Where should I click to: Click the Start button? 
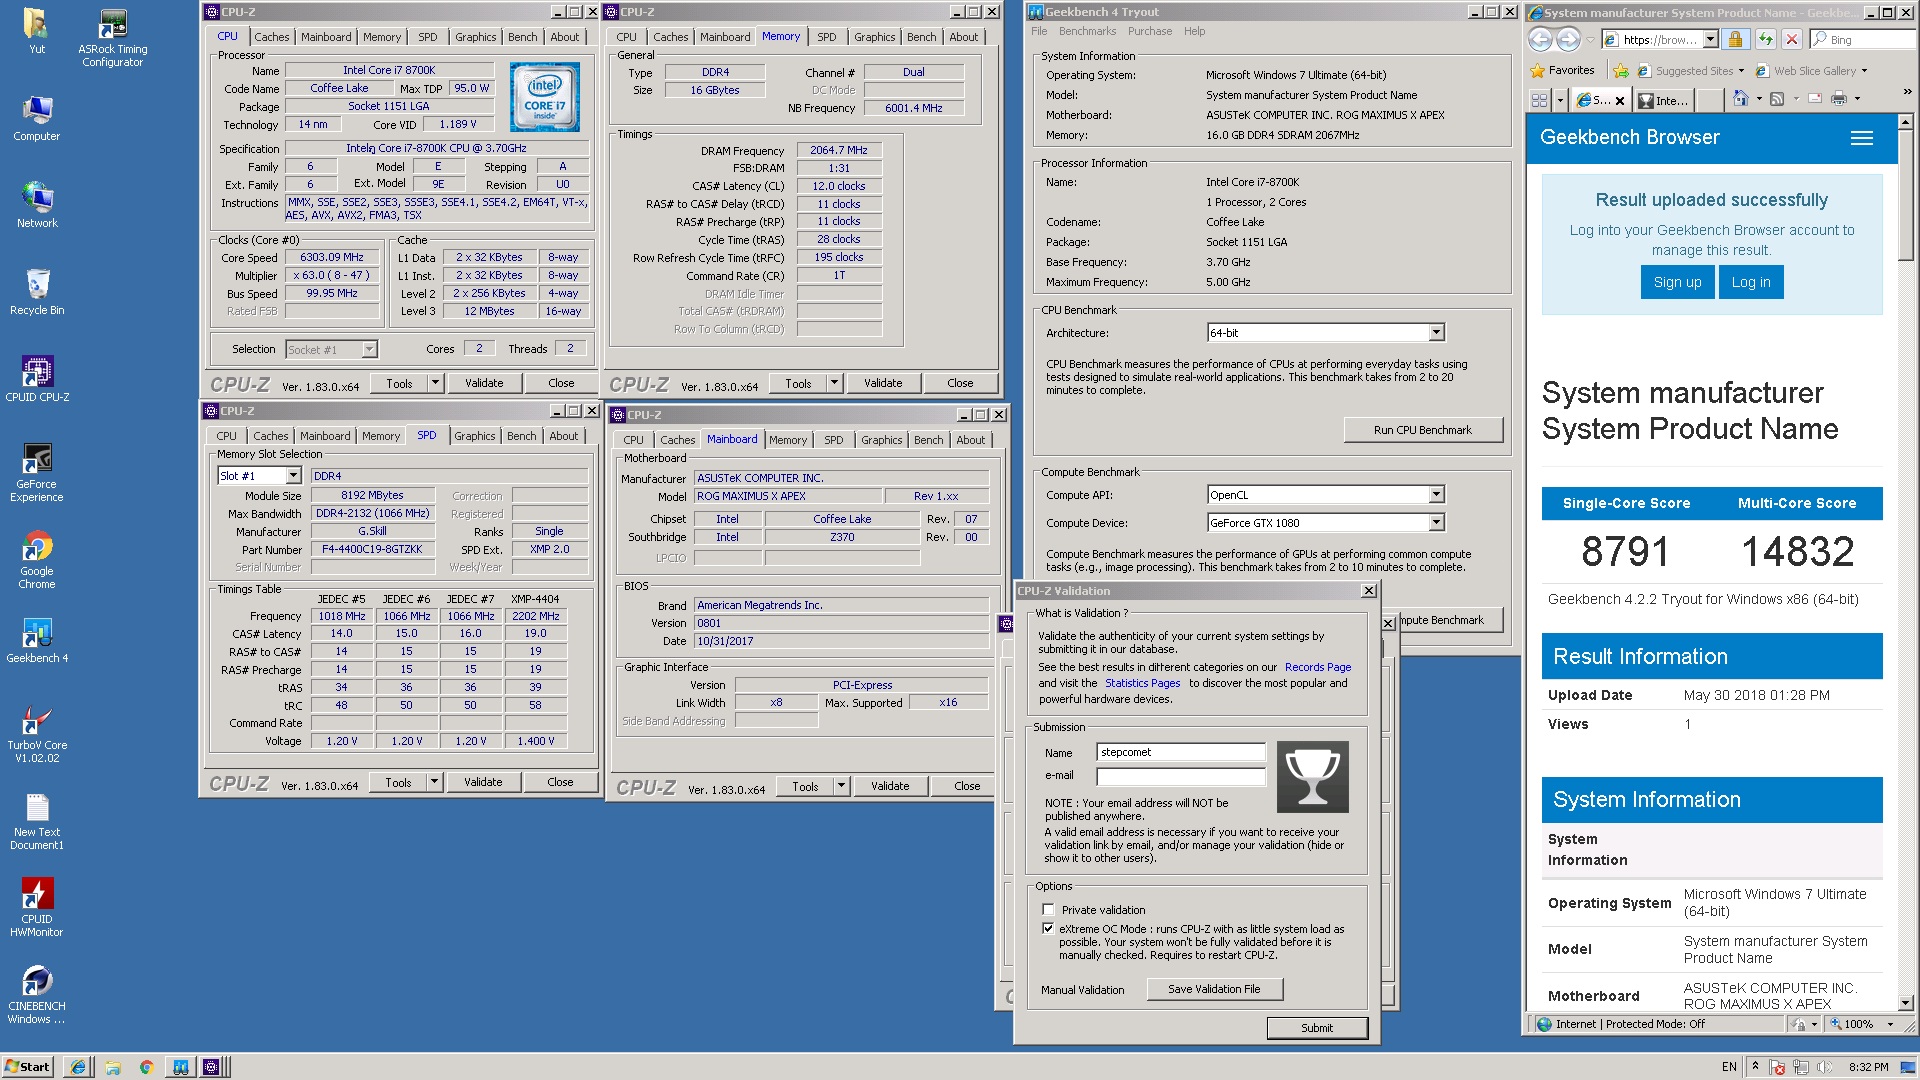tap(28, 1067)
